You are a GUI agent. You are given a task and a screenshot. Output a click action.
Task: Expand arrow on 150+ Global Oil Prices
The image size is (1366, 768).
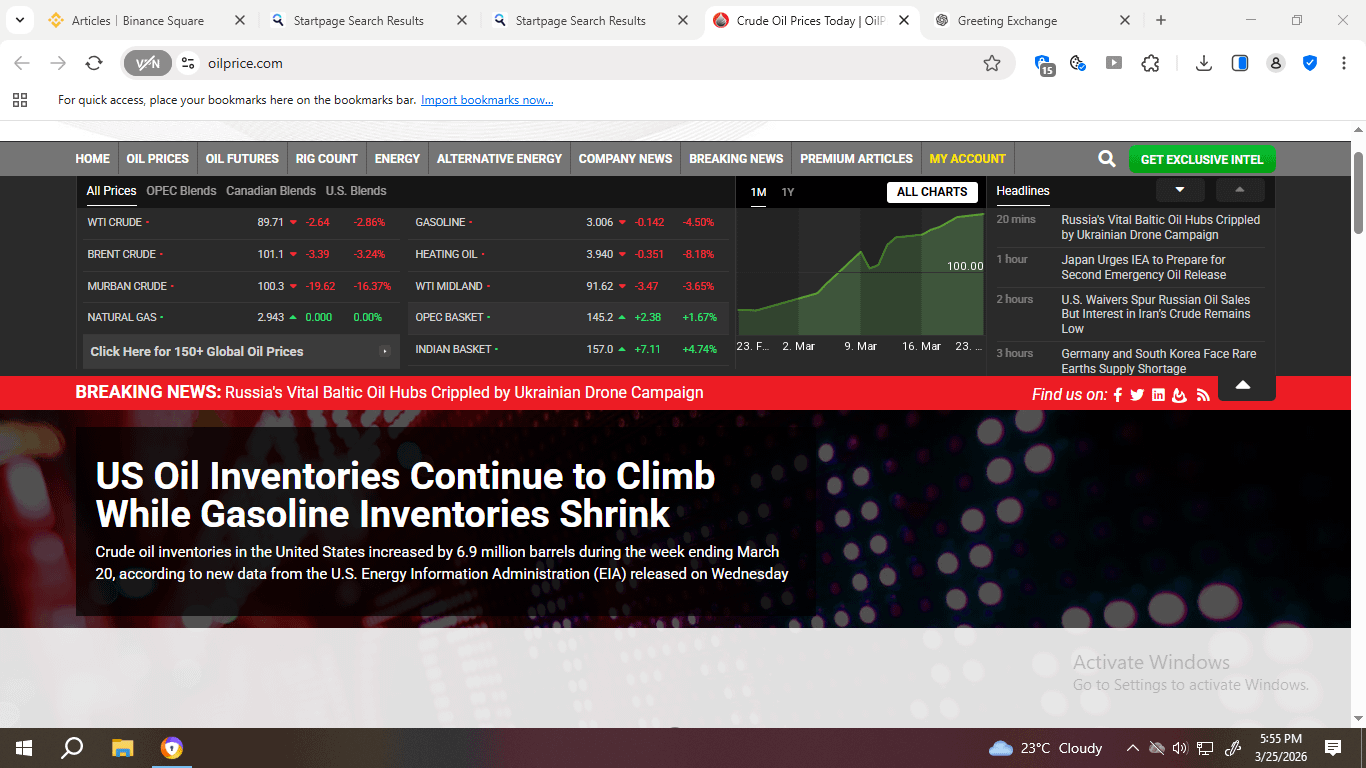click(385, 352)
